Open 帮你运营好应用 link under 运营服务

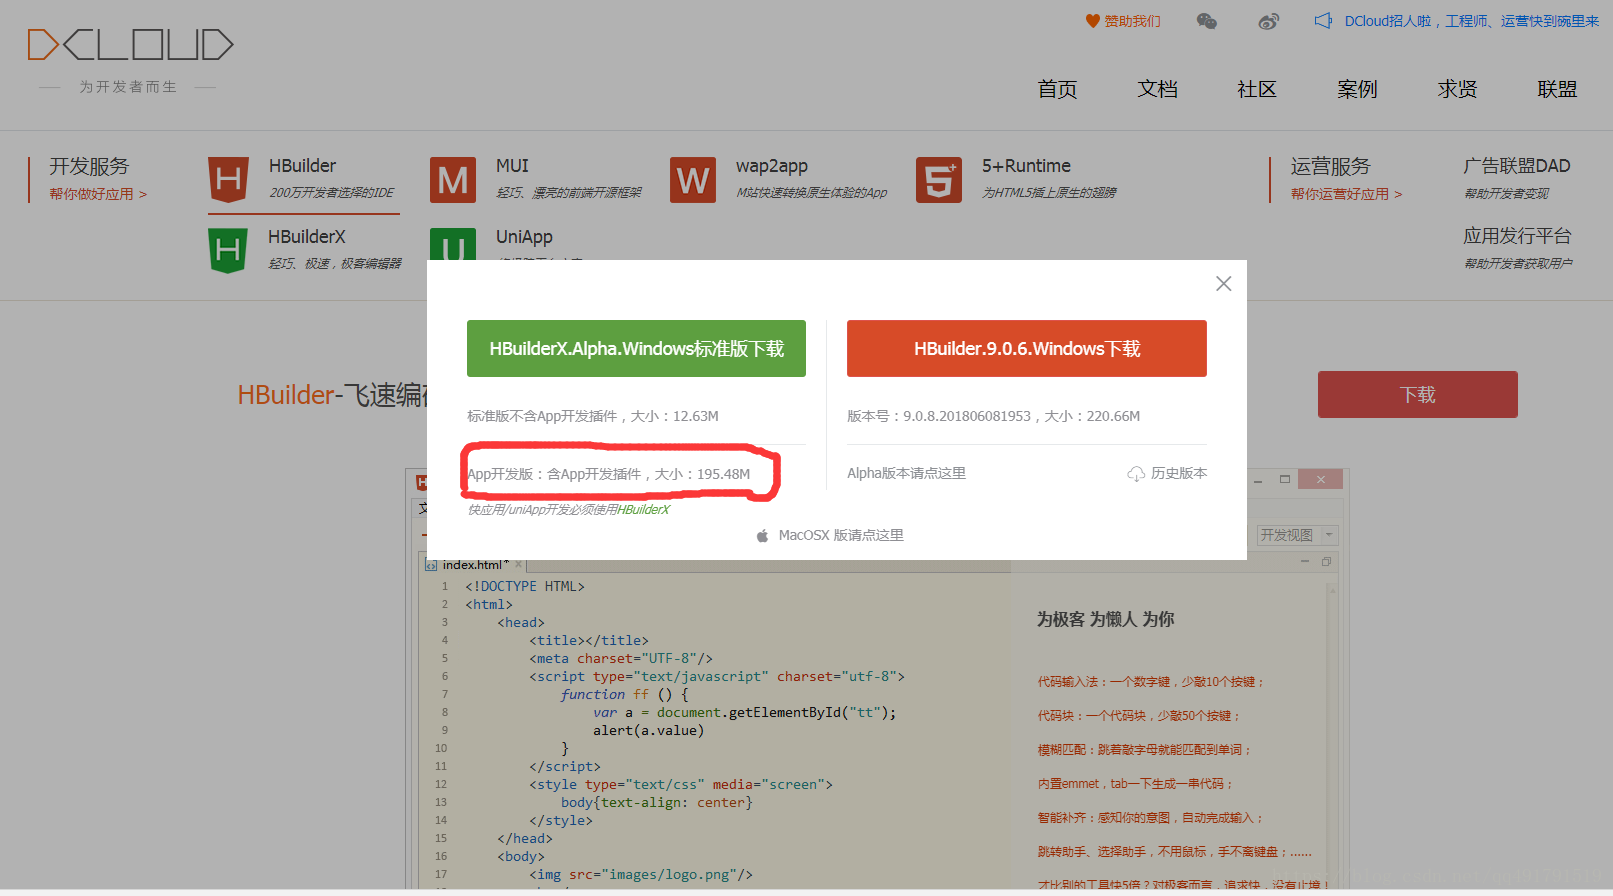click(1346, 194)
